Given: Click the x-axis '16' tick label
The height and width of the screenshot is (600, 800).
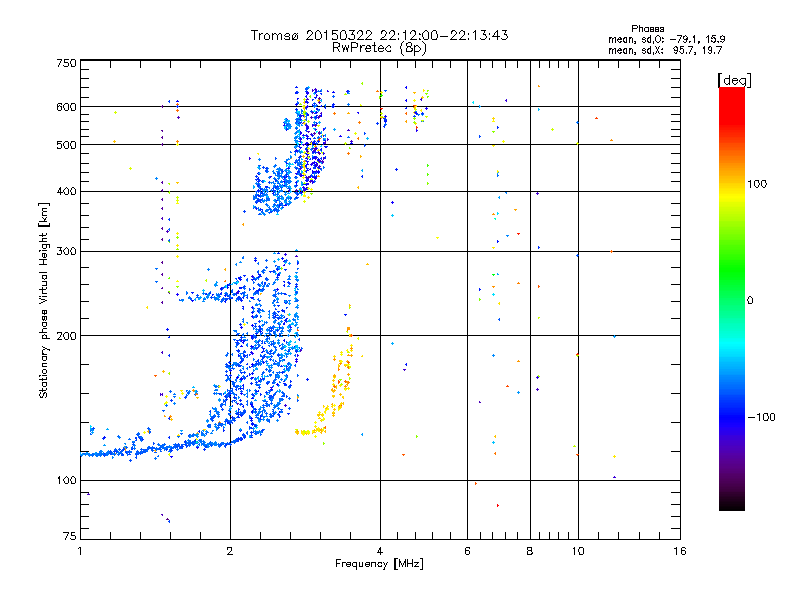Looking at the screenshot, I should pyautogui.click(x=680, y=551).
